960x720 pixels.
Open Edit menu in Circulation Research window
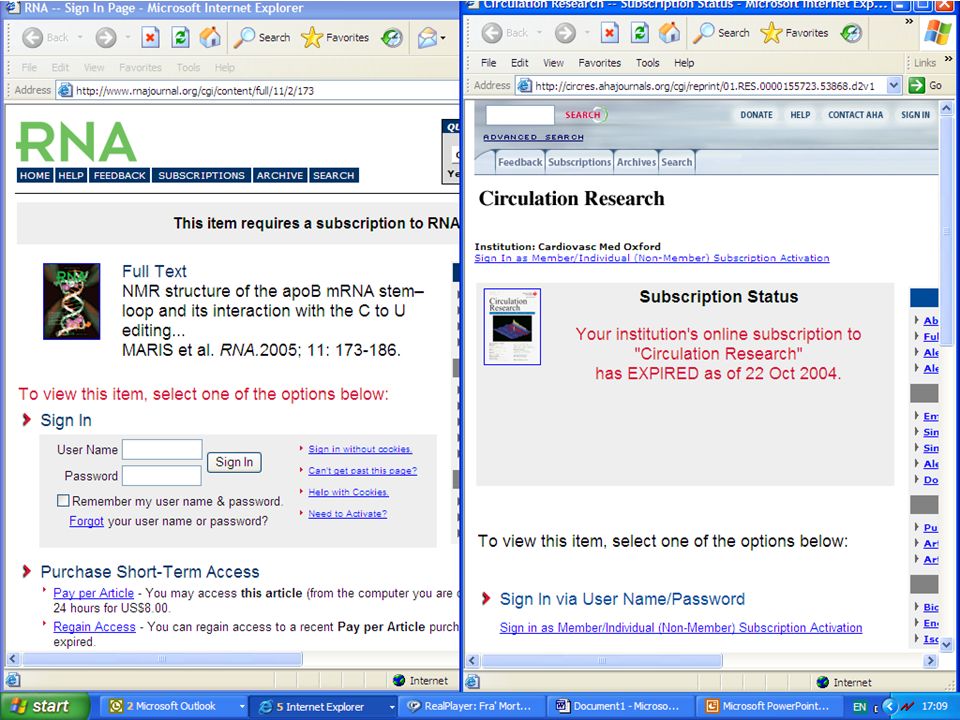click(519, 62)
